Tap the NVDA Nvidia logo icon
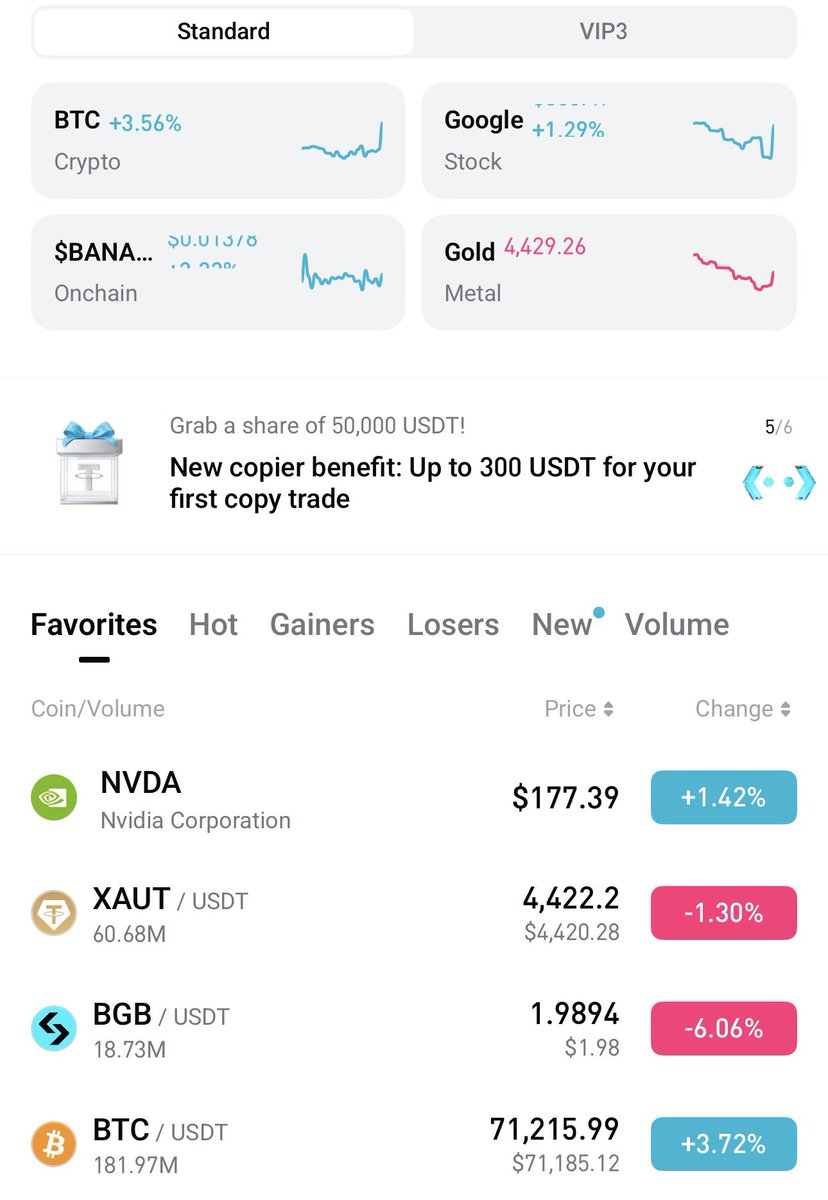828x1200 pixels. pos(54,798)
